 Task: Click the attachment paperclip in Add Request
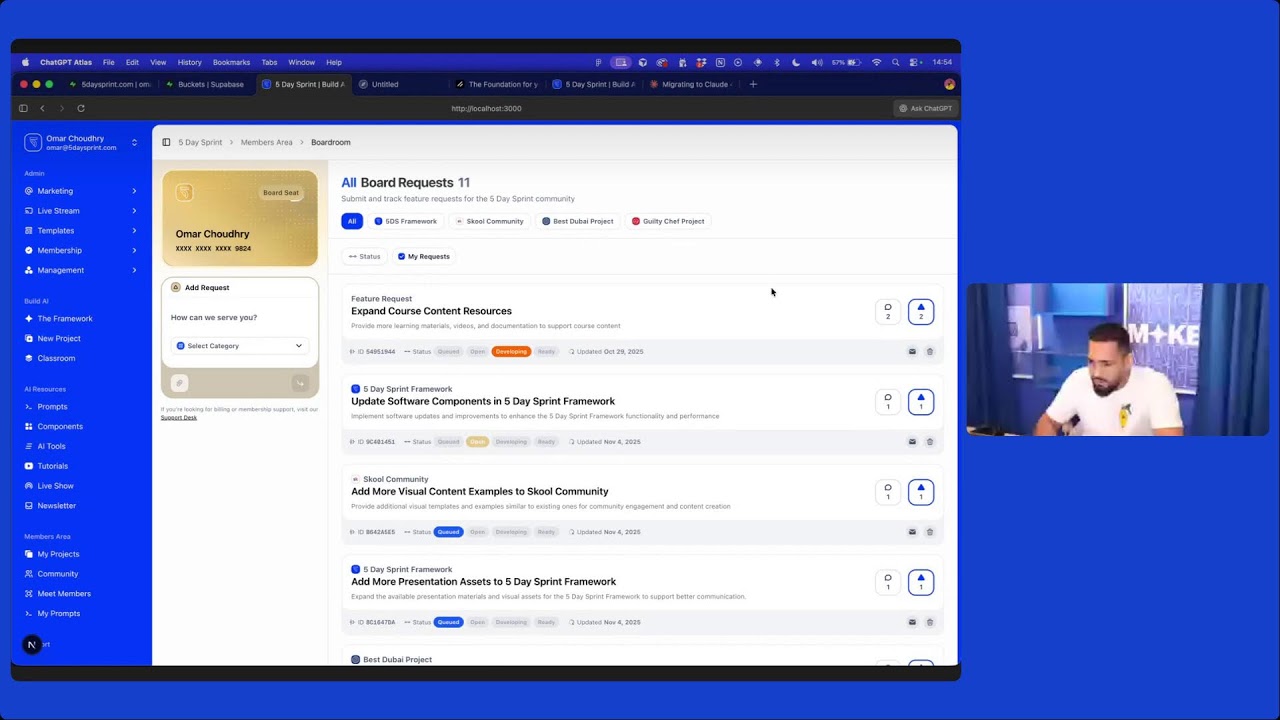[179, 383]
